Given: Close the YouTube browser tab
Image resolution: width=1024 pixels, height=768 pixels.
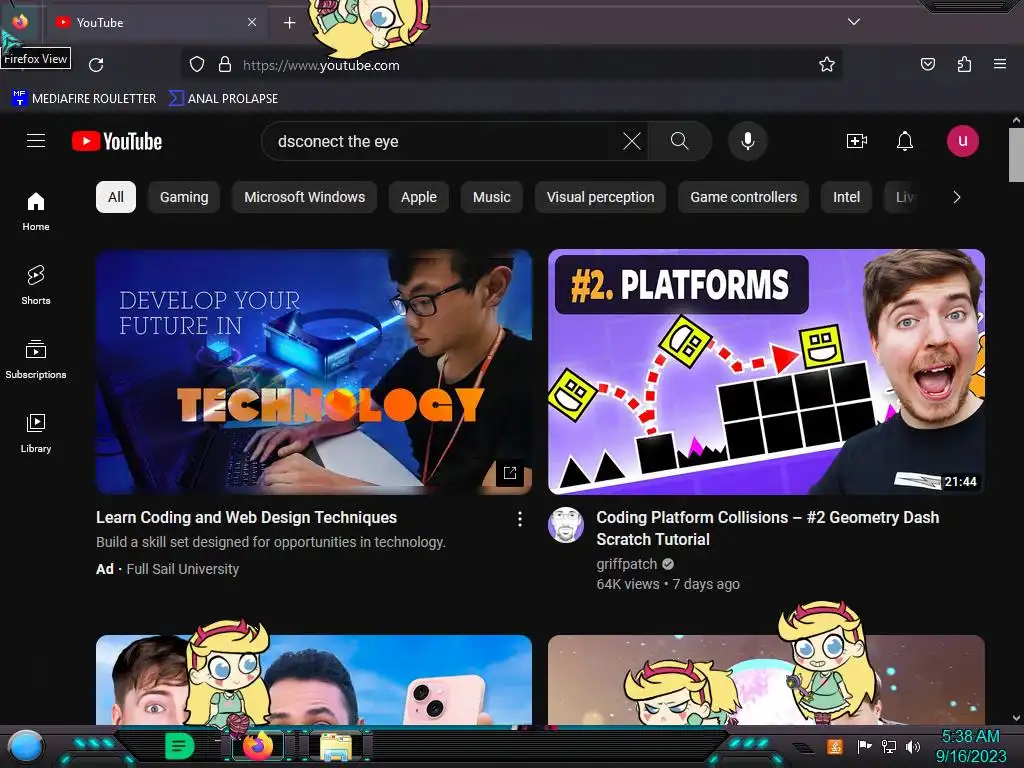Looking at the screenshot, I should coord(252,22).
